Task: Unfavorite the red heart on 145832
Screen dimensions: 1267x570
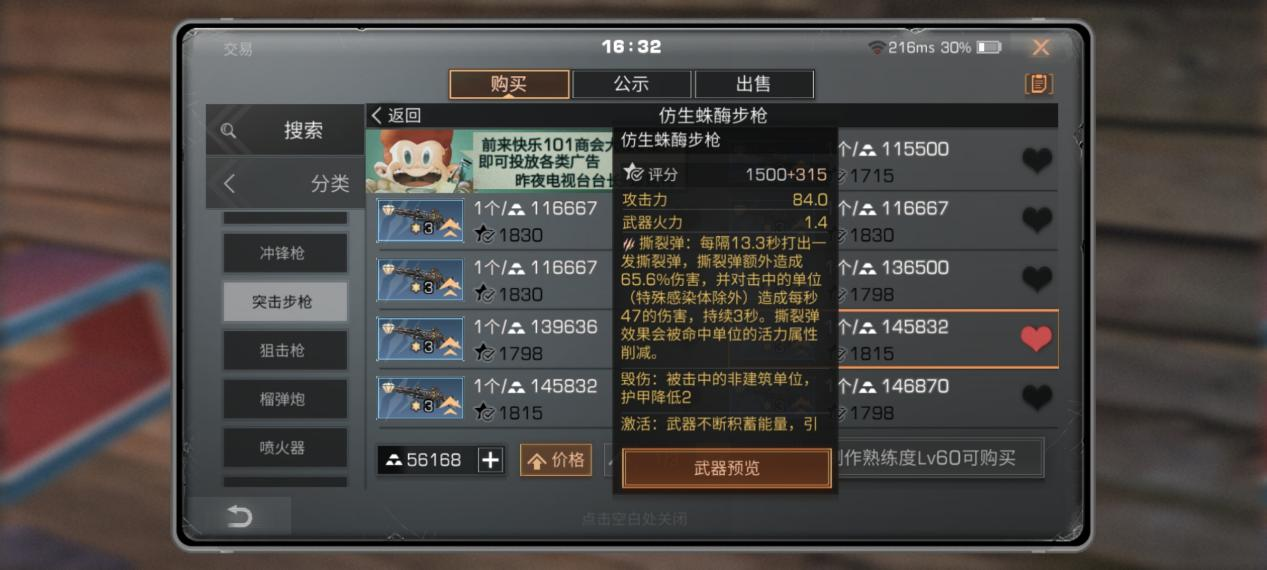Action: pos(1037,339)
